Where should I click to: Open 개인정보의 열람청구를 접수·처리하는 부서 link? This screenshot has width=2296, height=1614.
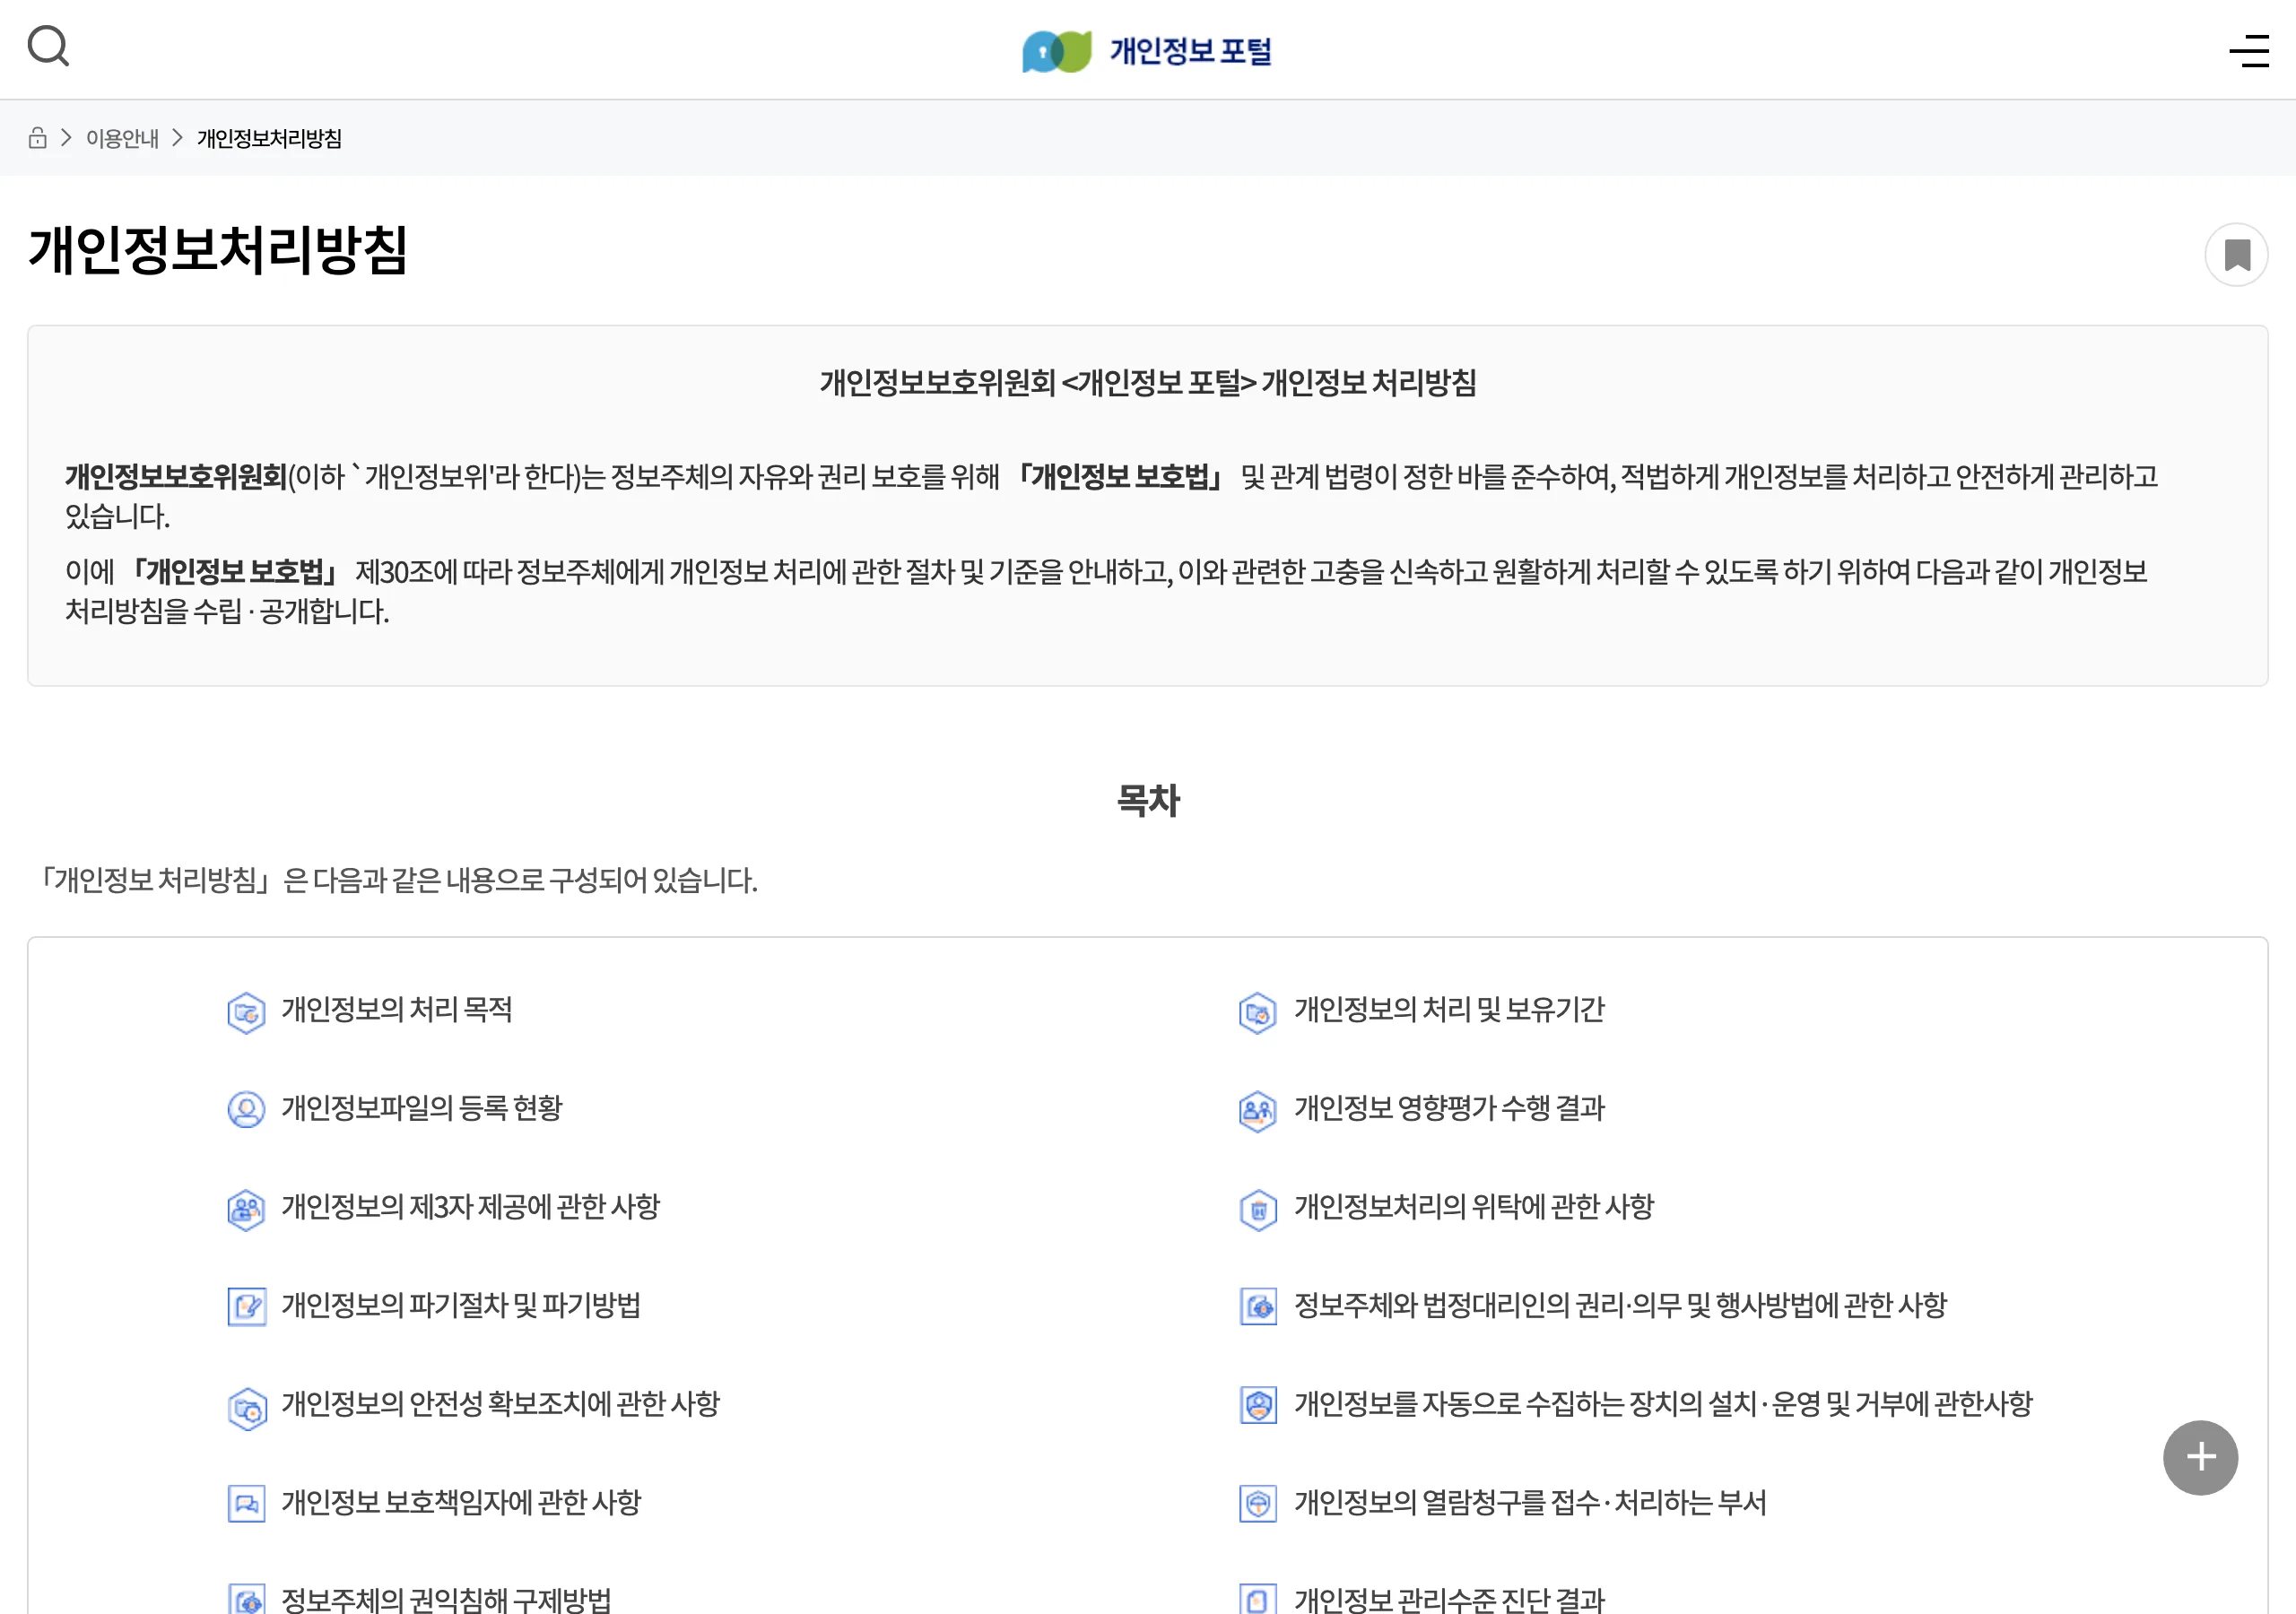click(x=1530, y=1502)
